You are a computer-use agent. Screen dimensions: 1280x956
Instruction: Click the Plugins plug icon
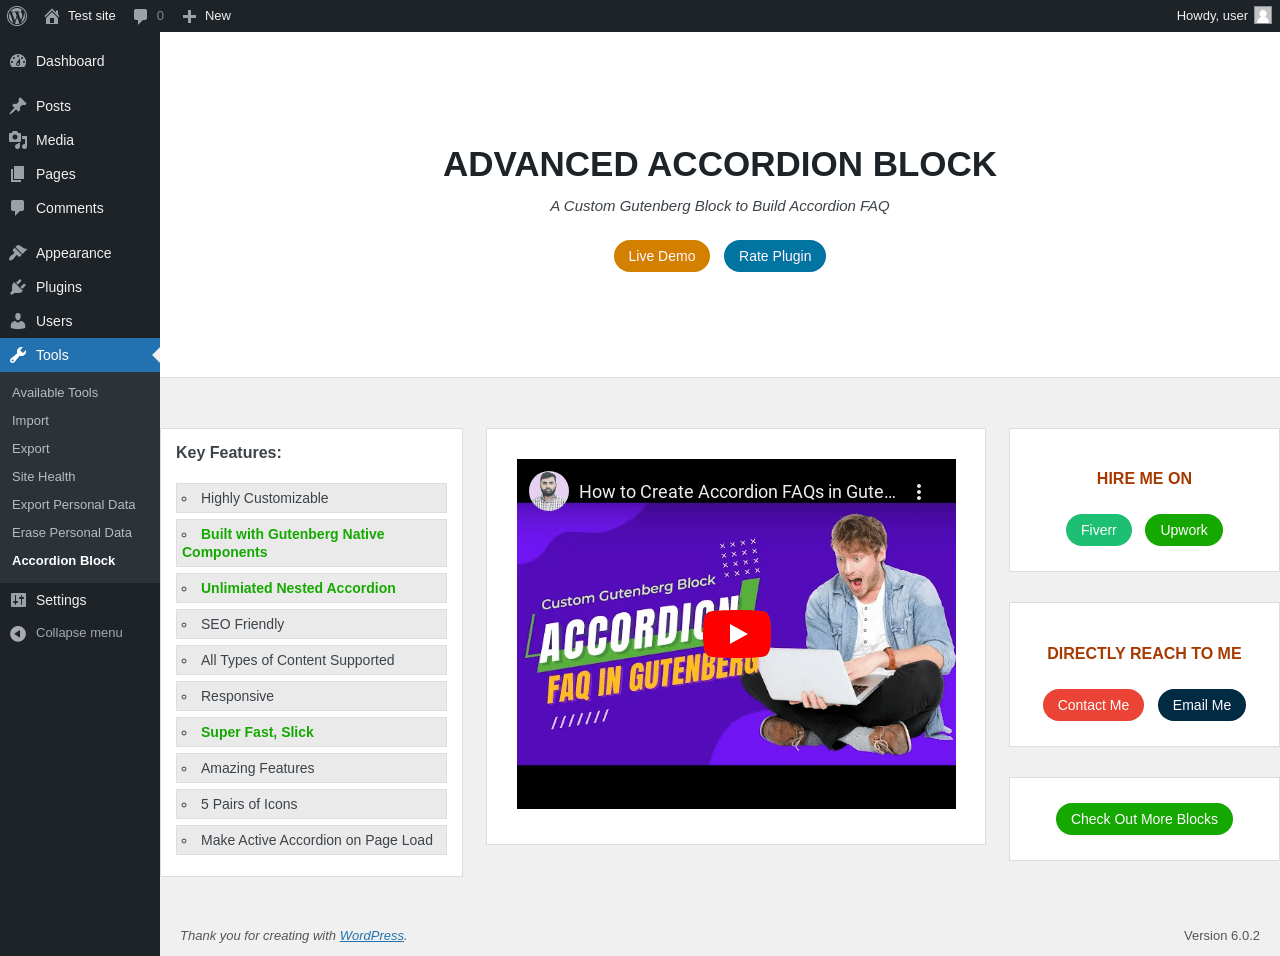pos(18,287)
